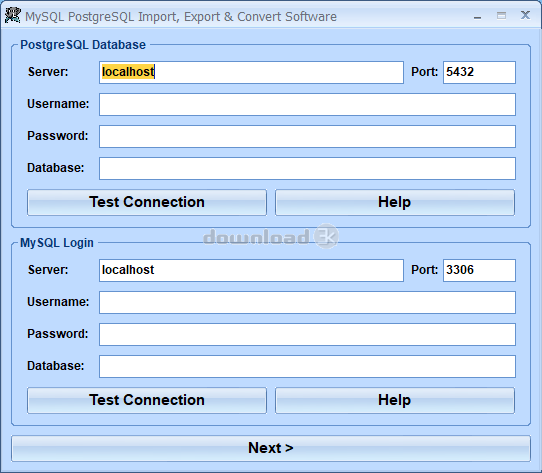The height and width of the screenshot is (473, 542).
Task: Click the MySQL Port field showing 3306
Action: 479,270
